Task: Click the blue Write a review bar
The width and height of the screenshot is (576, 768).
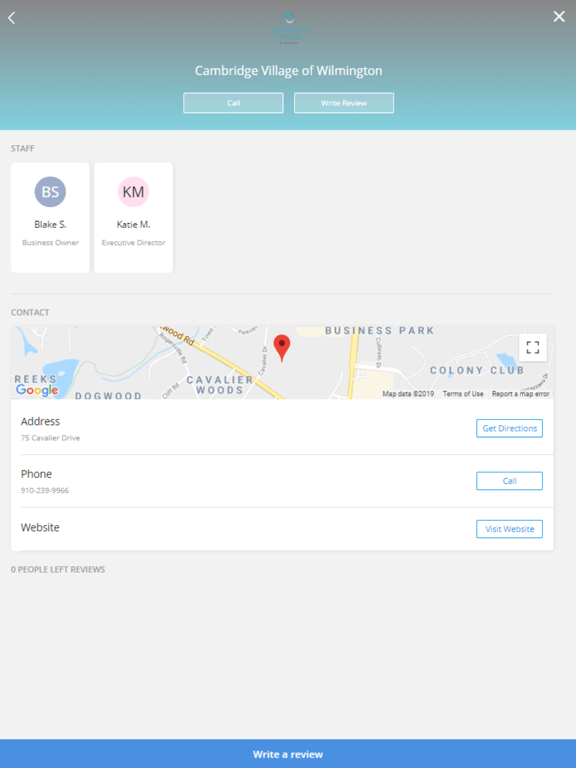Action: click(288, 754)
